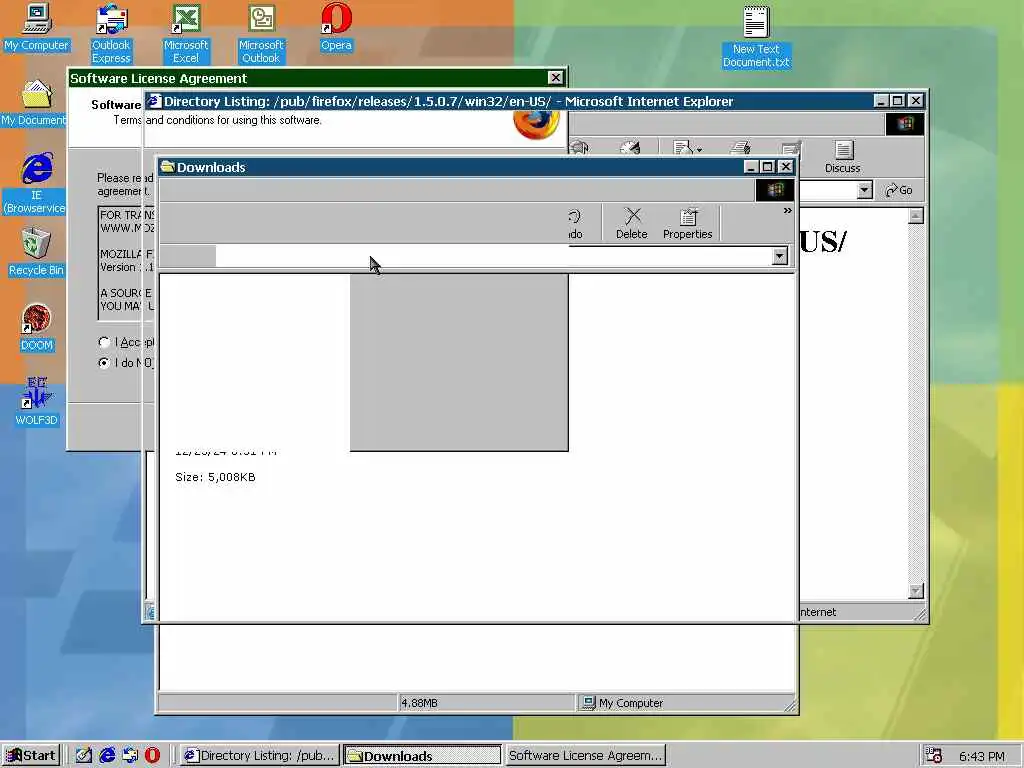
Task: Select the WOLF3D desktop shortcut
Action: pos(37,402)
